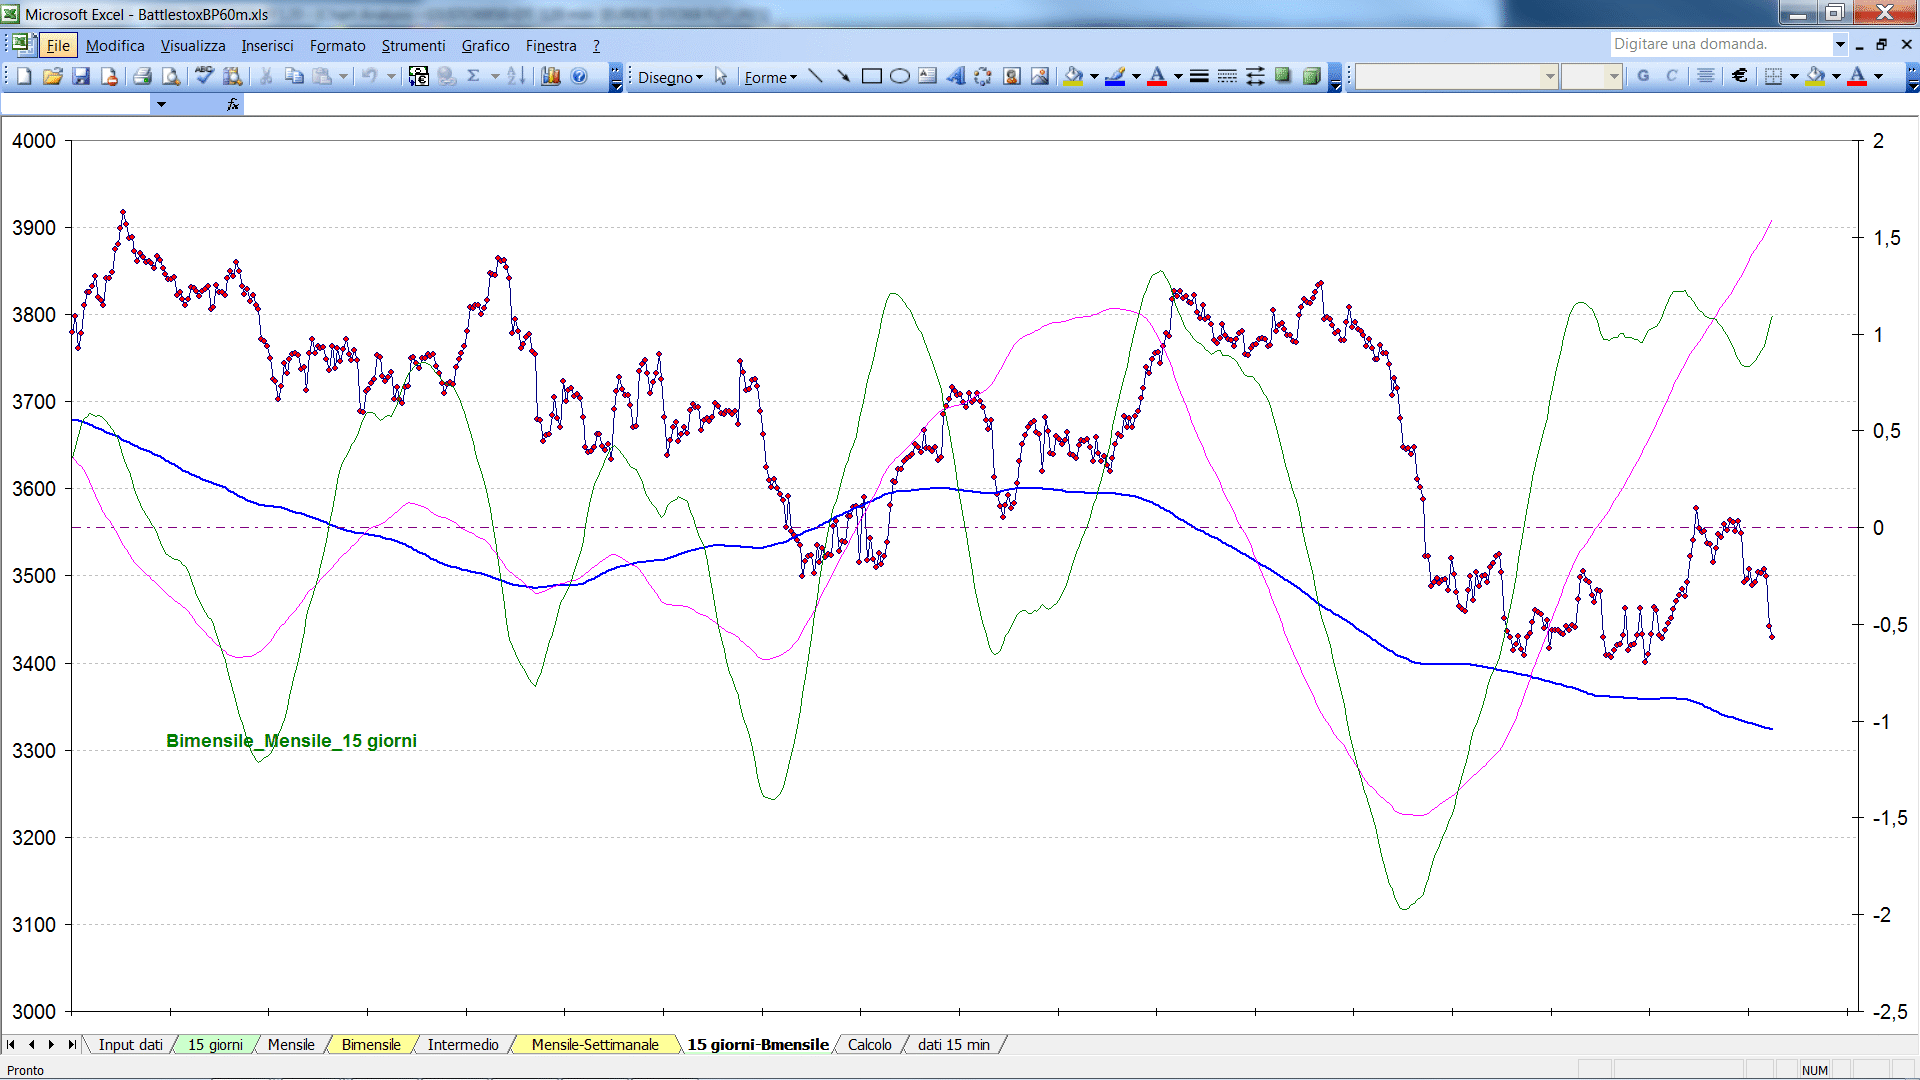Insert picture from file
This screenshot has height=1080, width=1920.
[x=1040, y=76]
